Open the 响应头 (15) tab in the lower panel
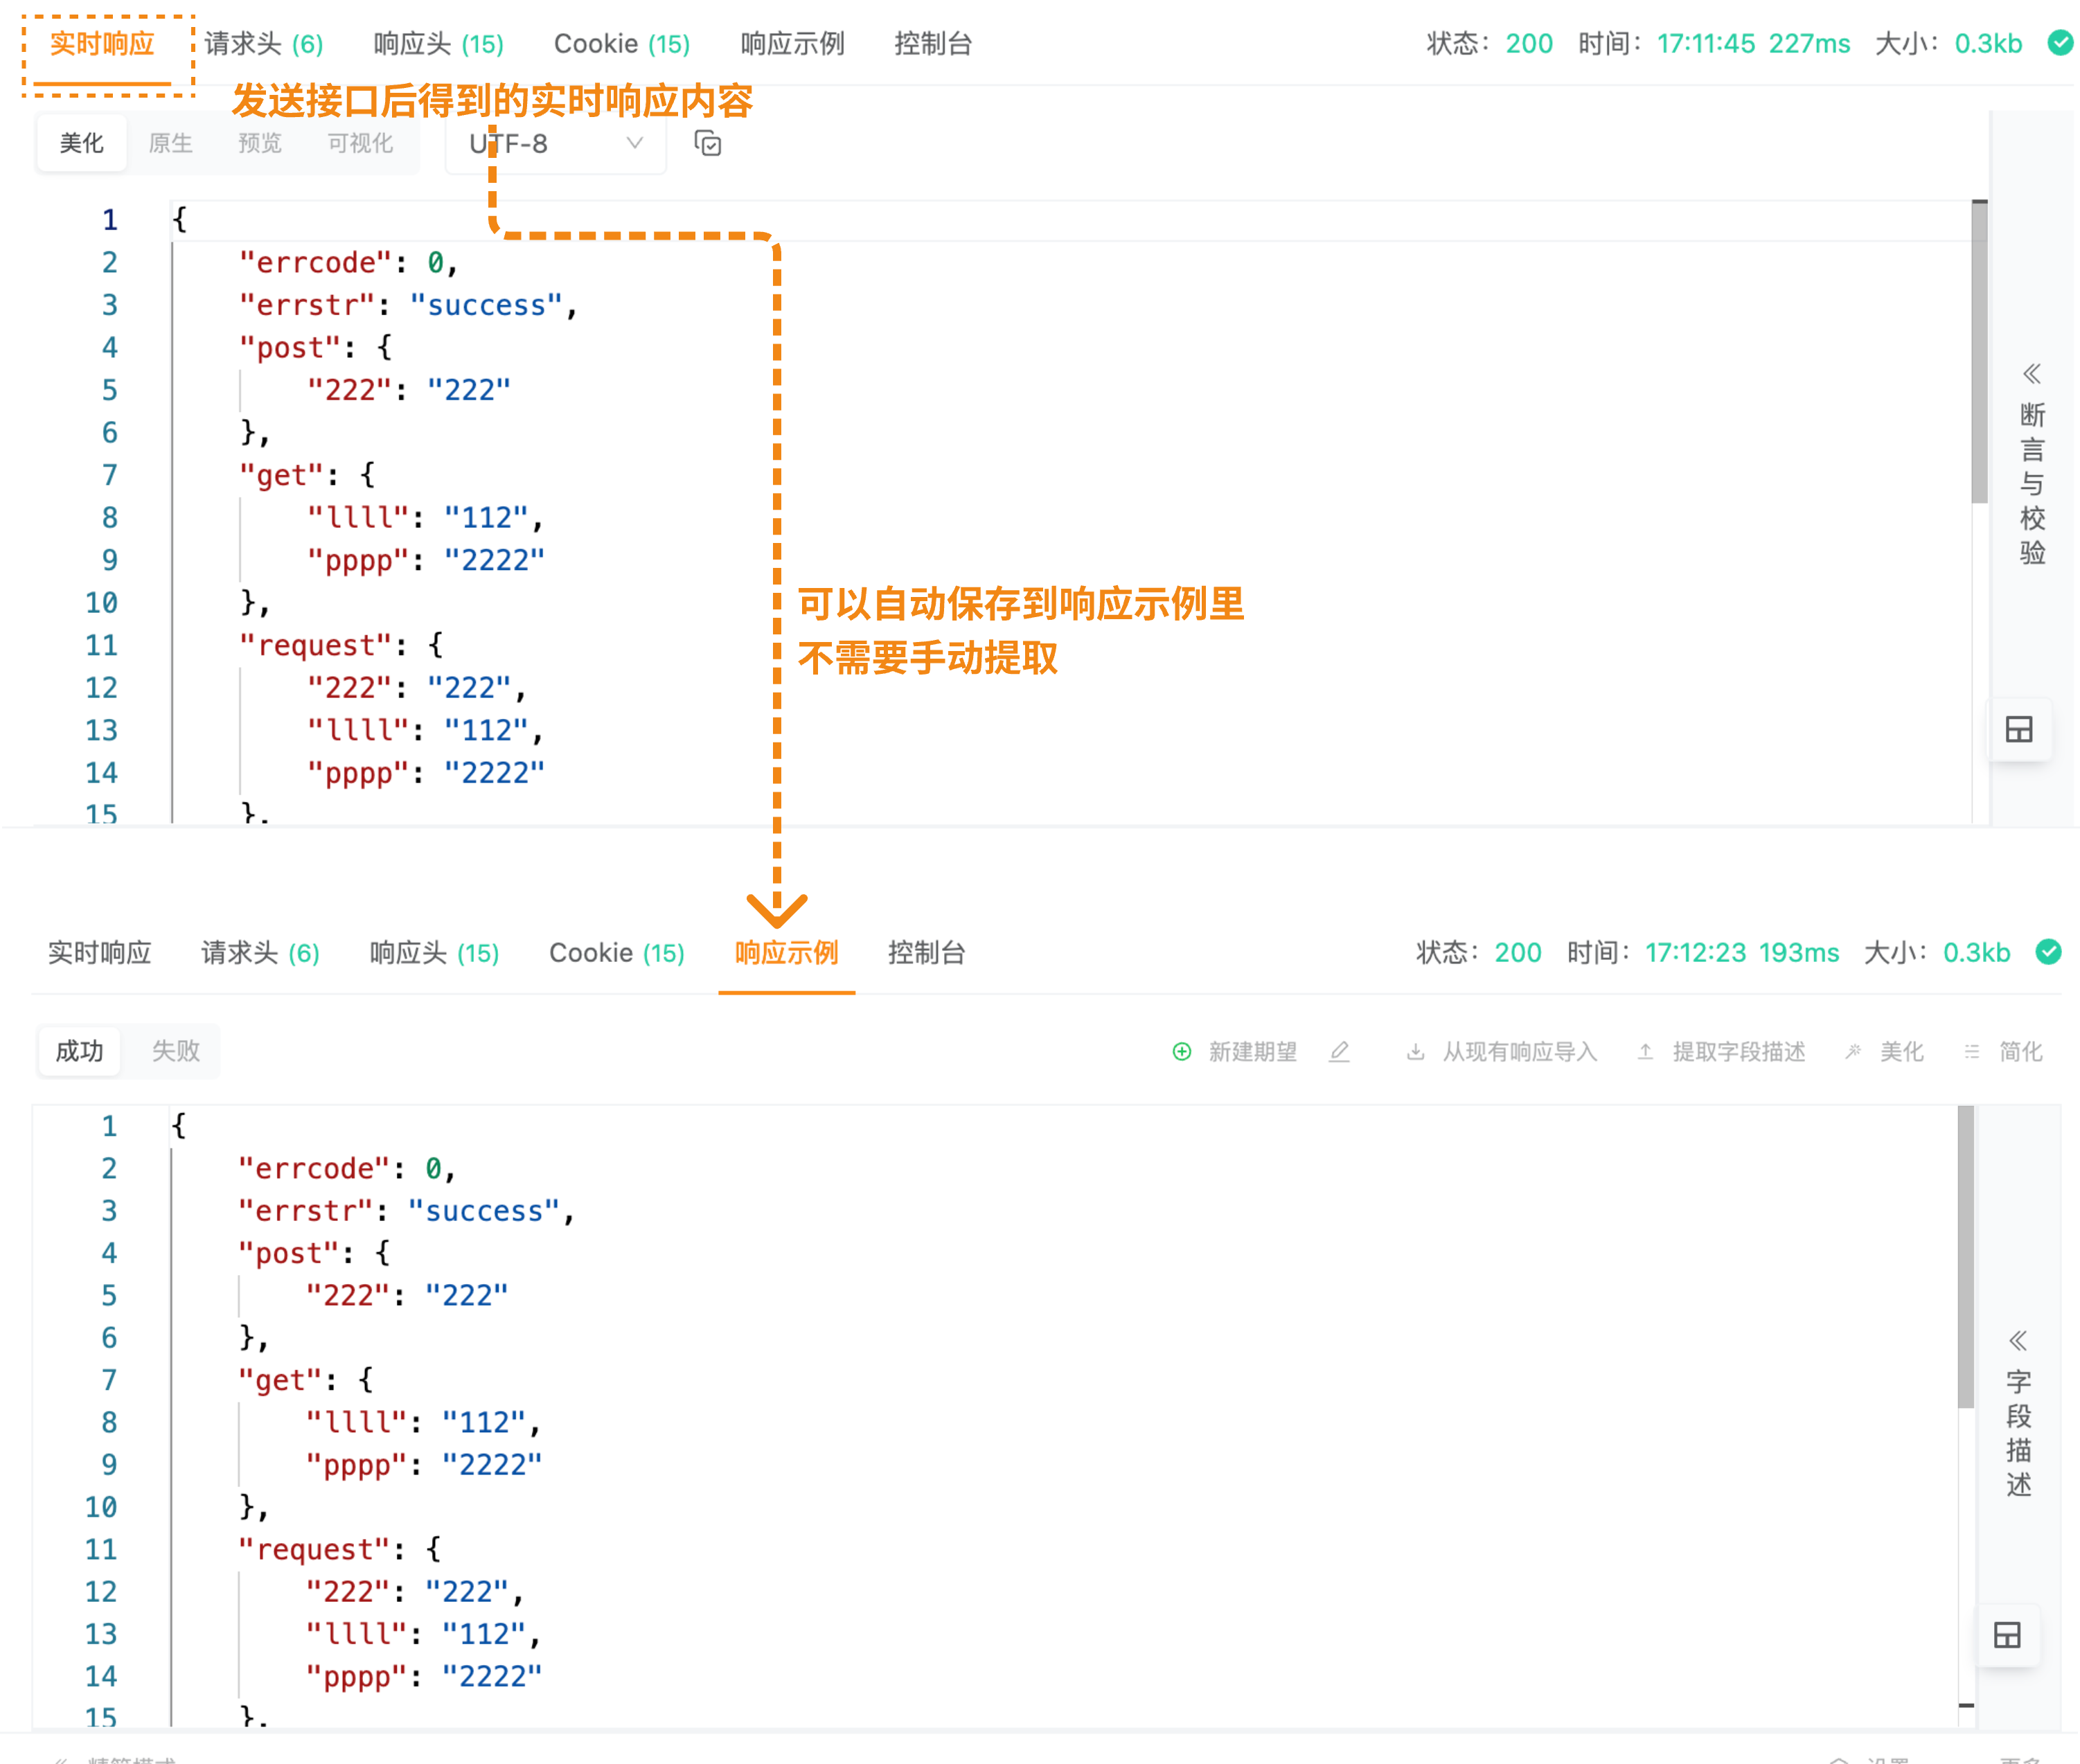This screenshot has width=2080, height=1764. (x=434, y=953)
